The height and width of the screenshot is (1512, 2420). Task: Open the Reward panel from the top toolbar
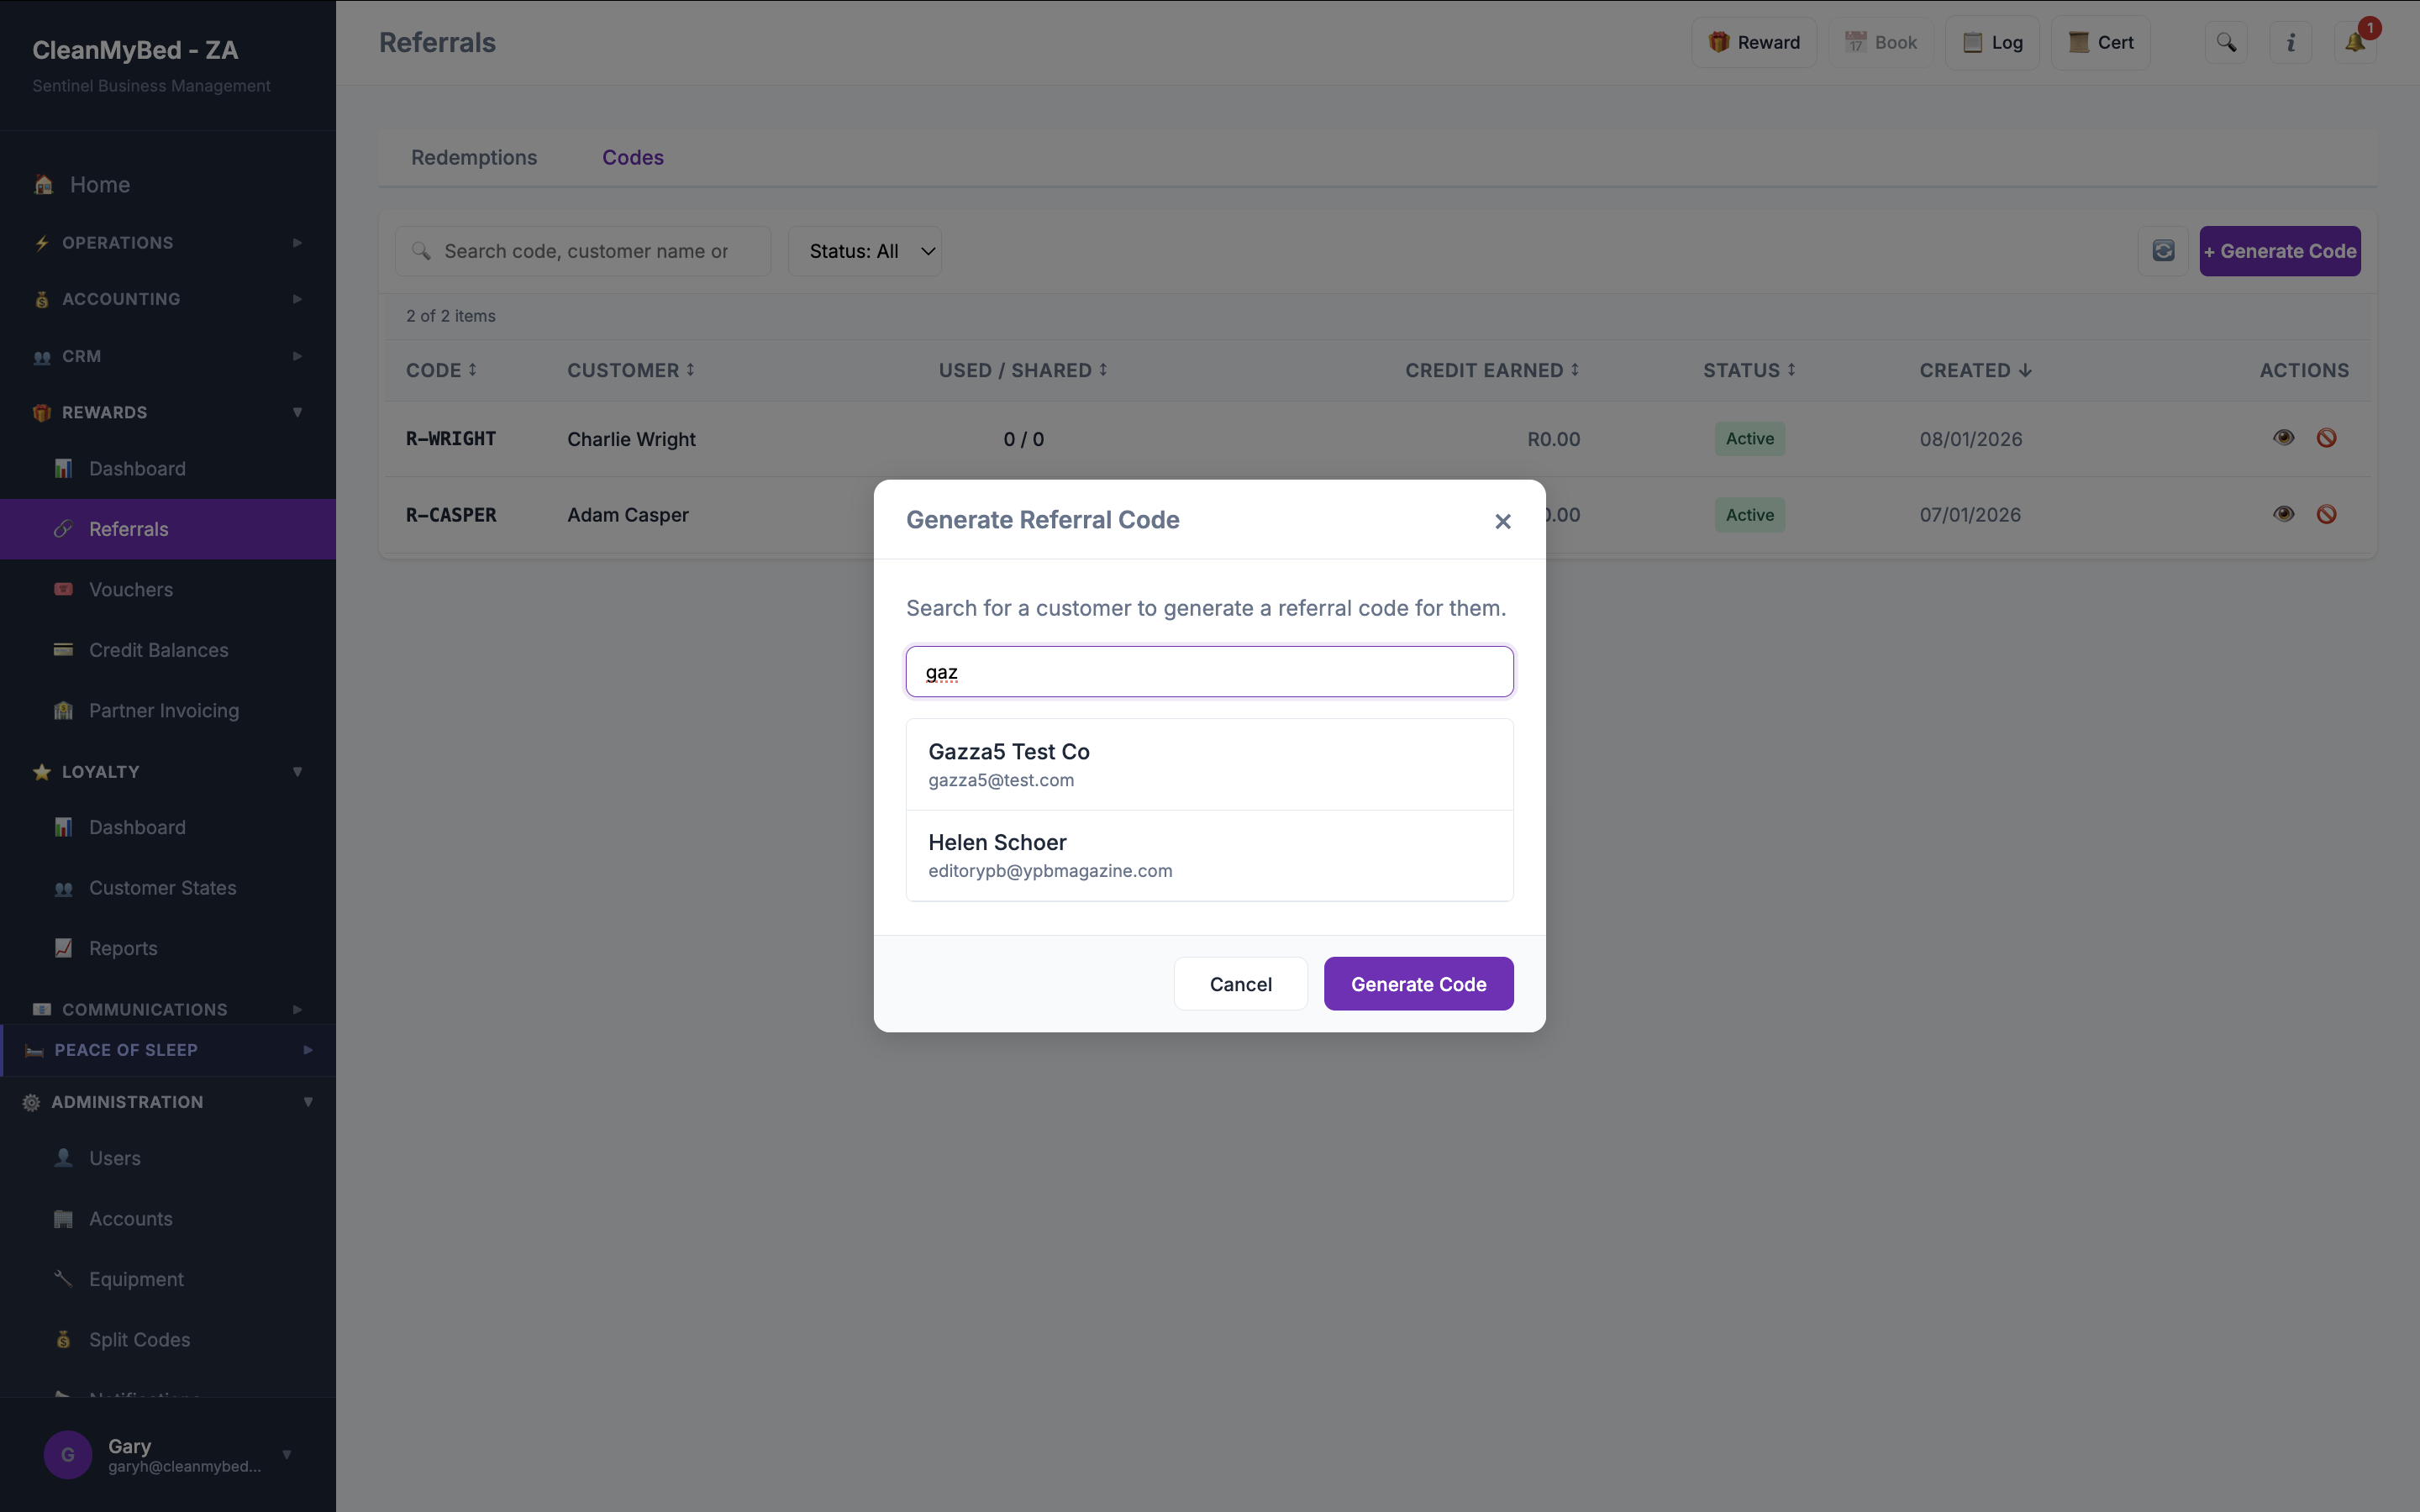(x=1754, y=42)
